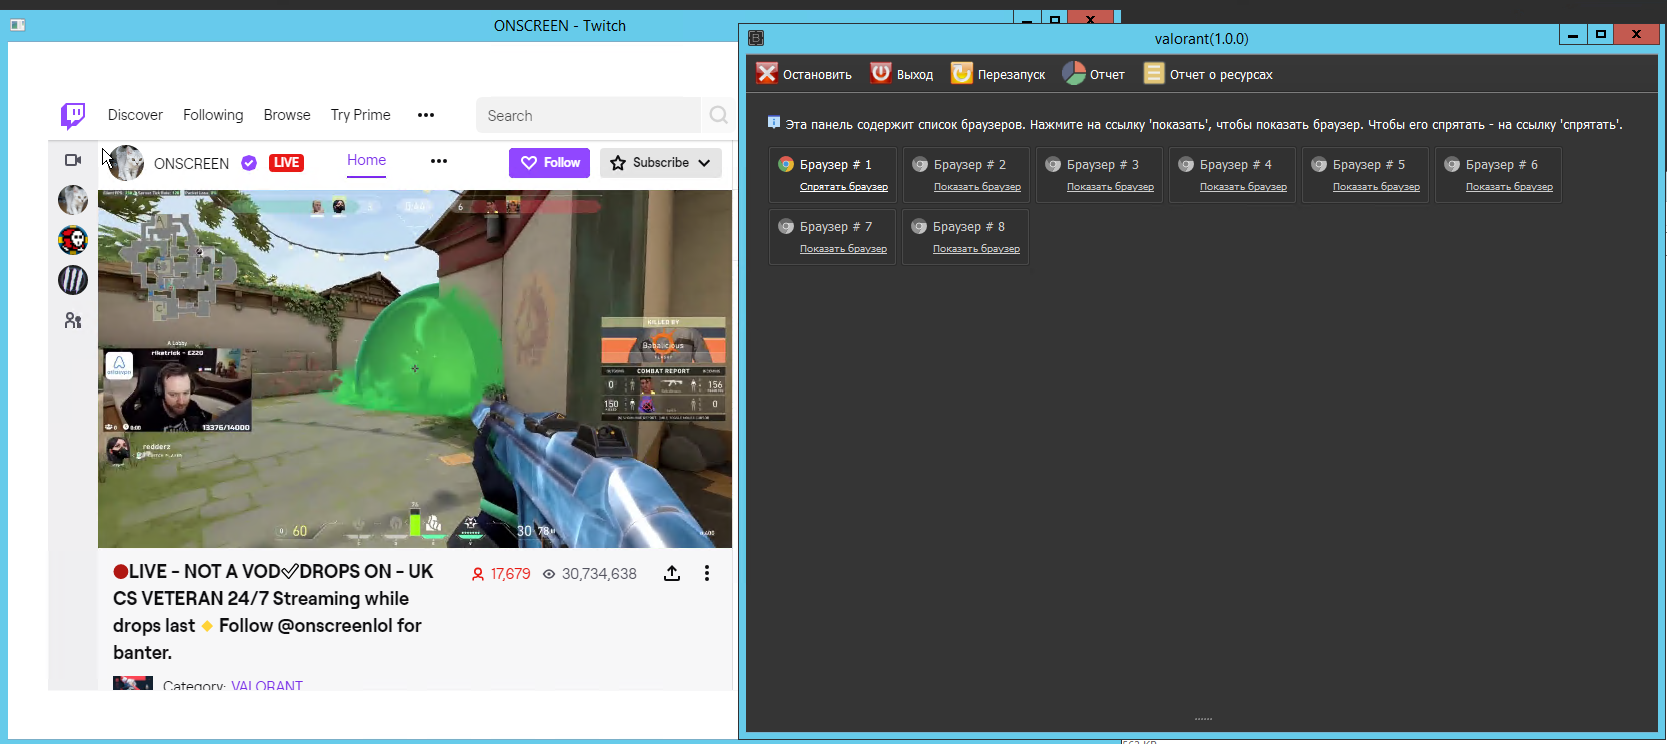Focus the Twitch Search input field
Image resolution: width=1667 pixels, height=744 pixels.
pyautogui.click(x=588, y=115)
